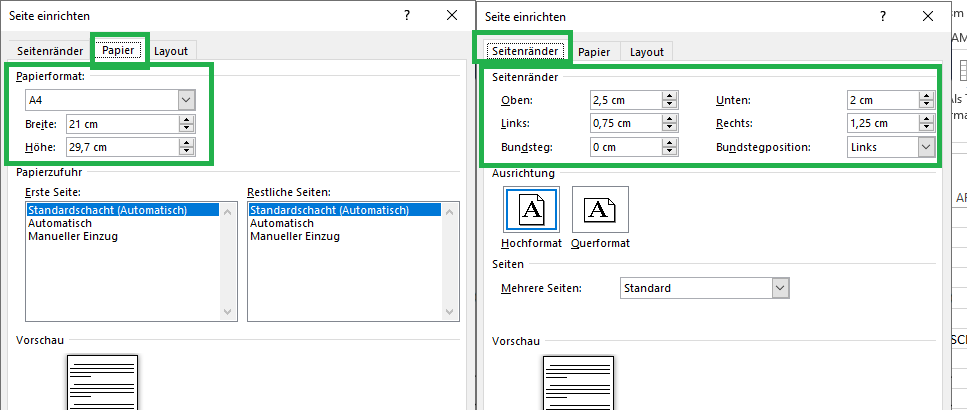Image resolution: width=967 pixels, height=410 pixels.
Task: Expand the A4 paper format dropdown
Action: click(186, 100)
